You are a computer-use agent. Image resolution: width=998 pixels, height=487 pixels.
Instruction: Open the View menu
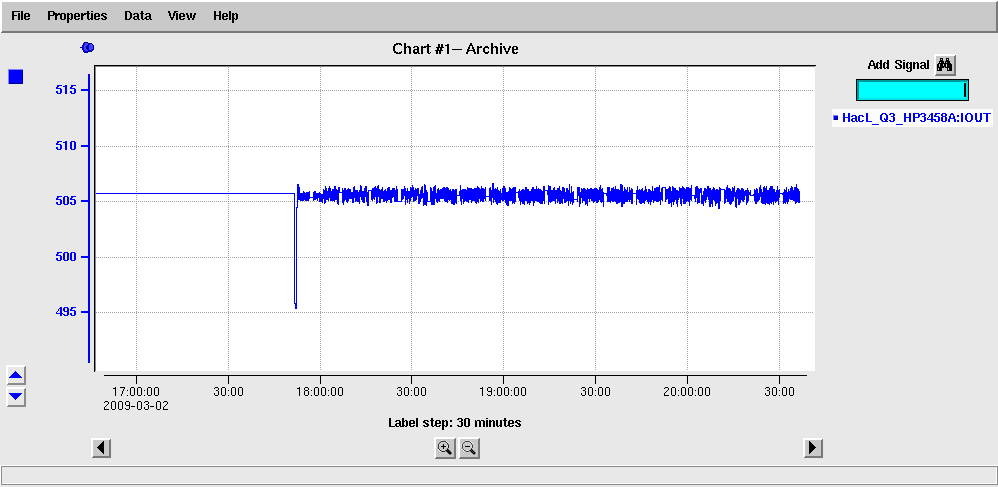coord(181,16)
